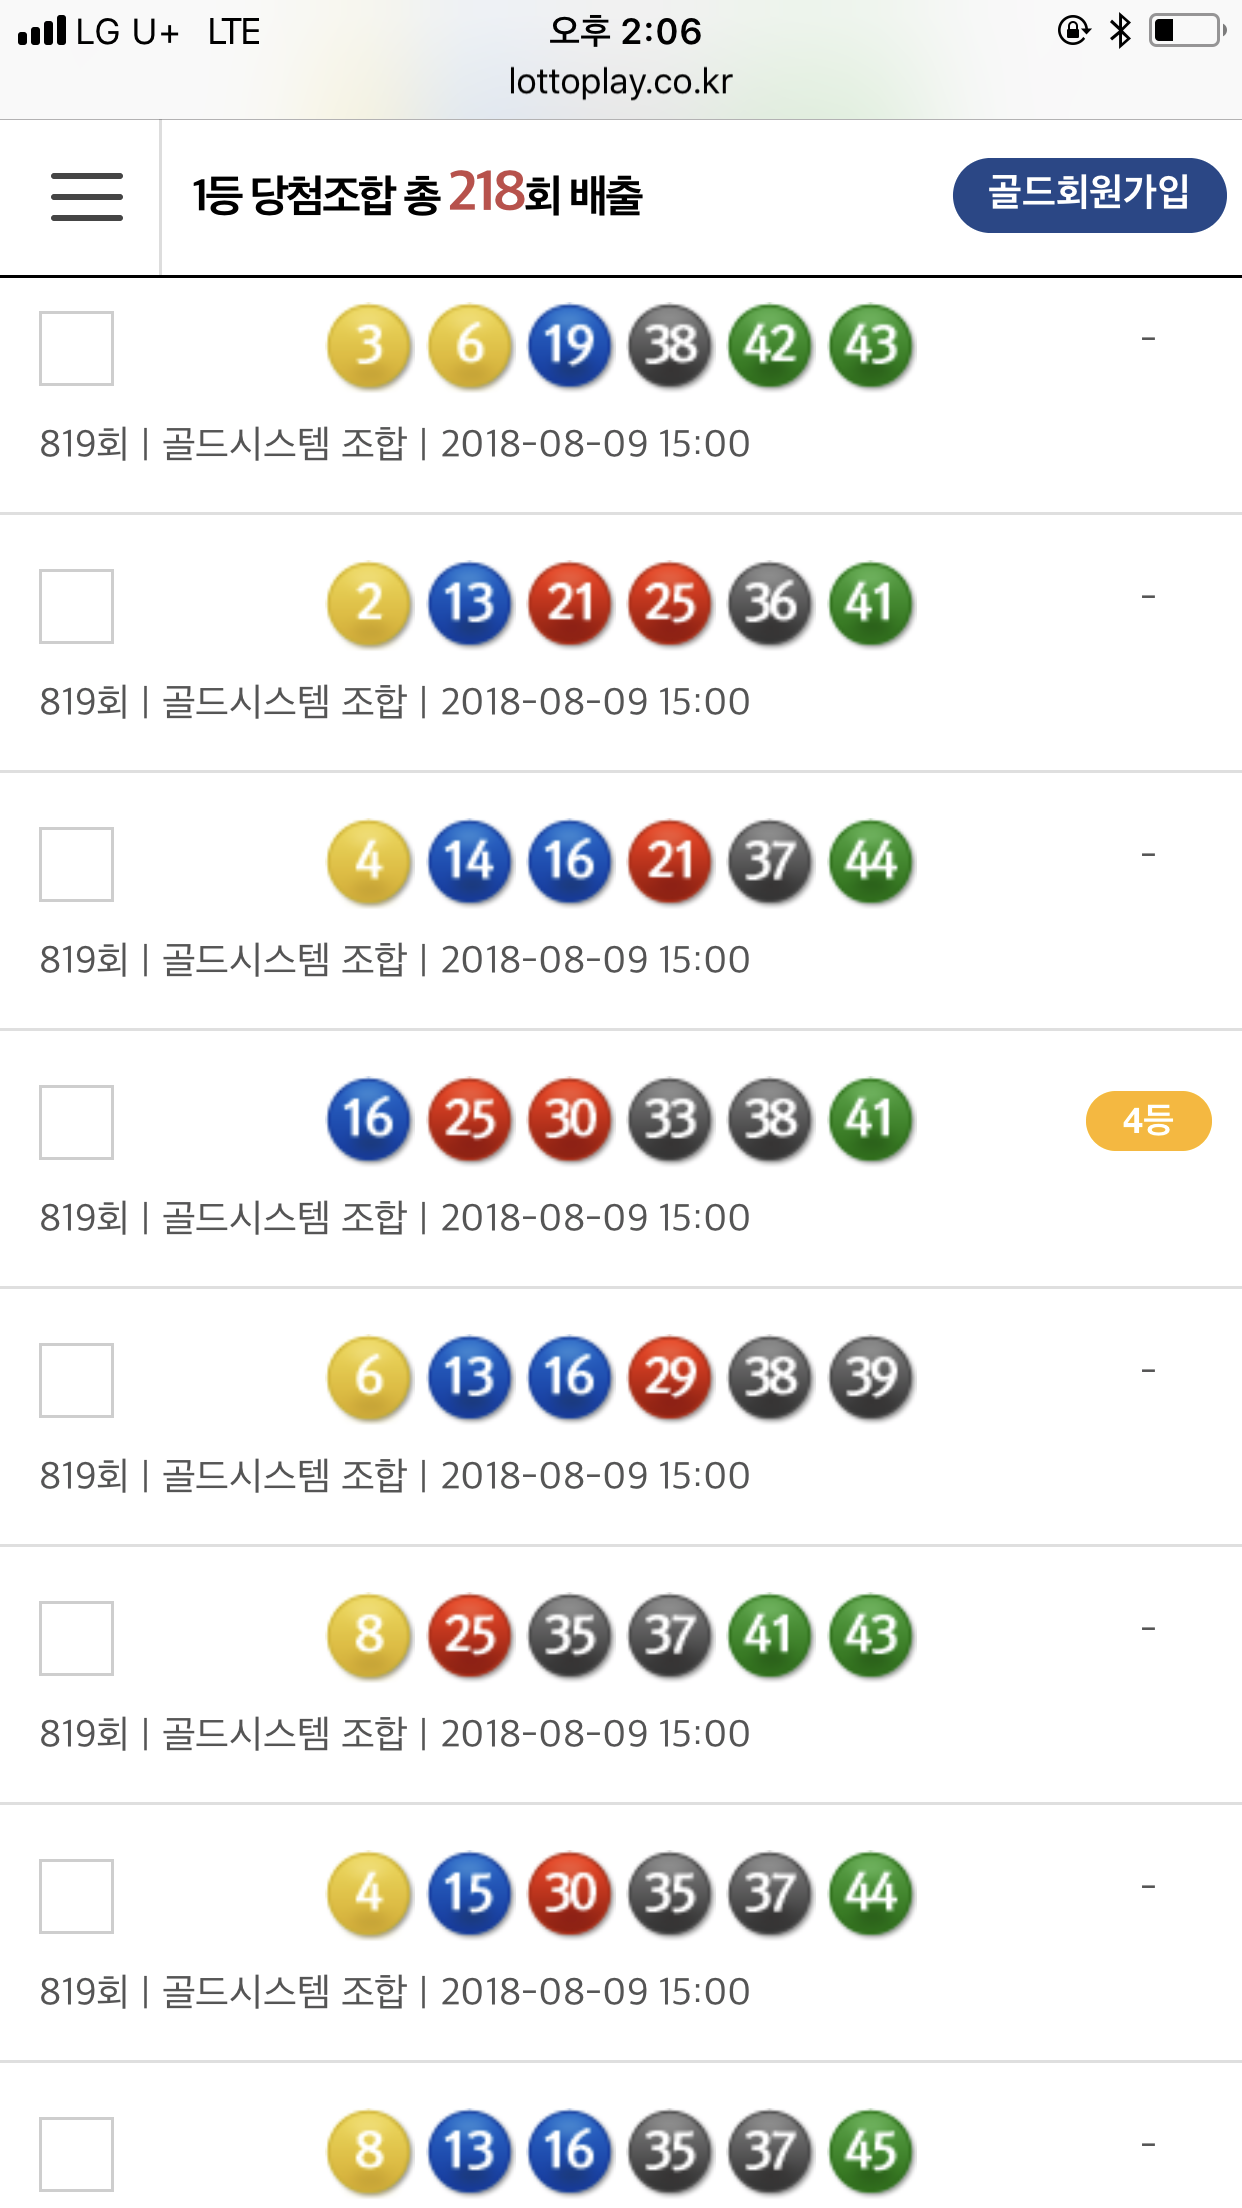Tap the blue number 14 ball

469,862
